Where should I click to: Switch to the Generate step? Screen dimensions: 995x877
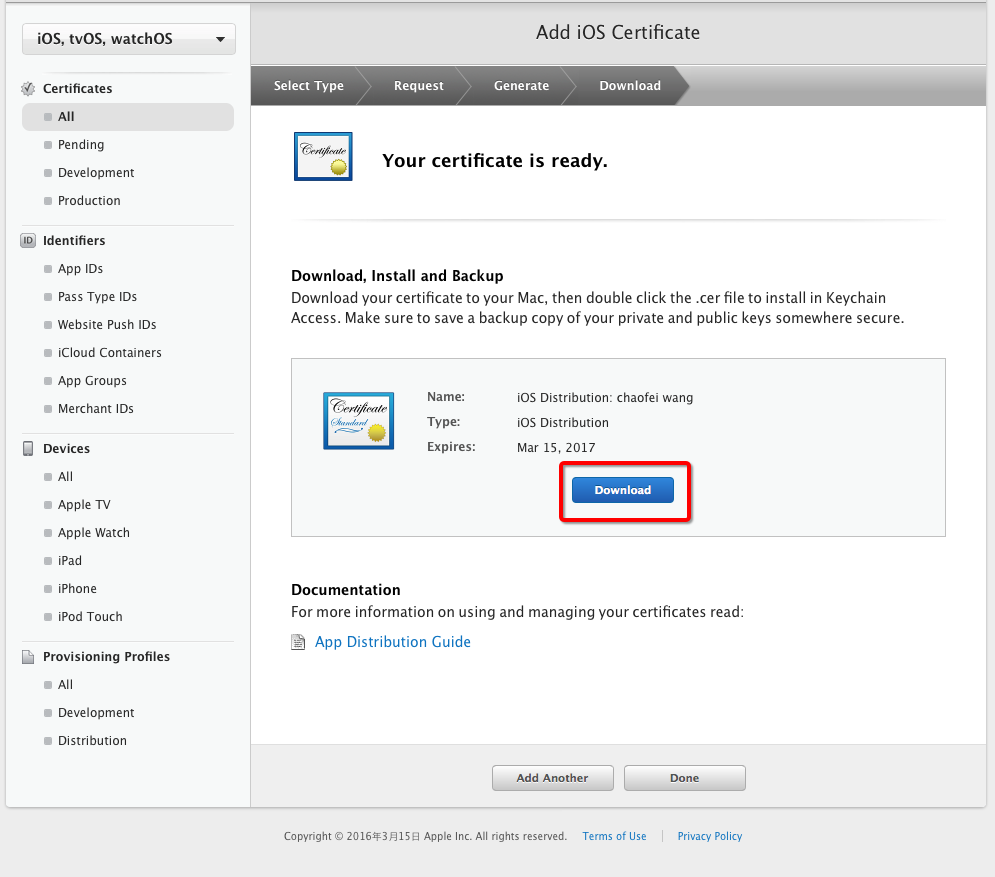click(x=520, y=86)
